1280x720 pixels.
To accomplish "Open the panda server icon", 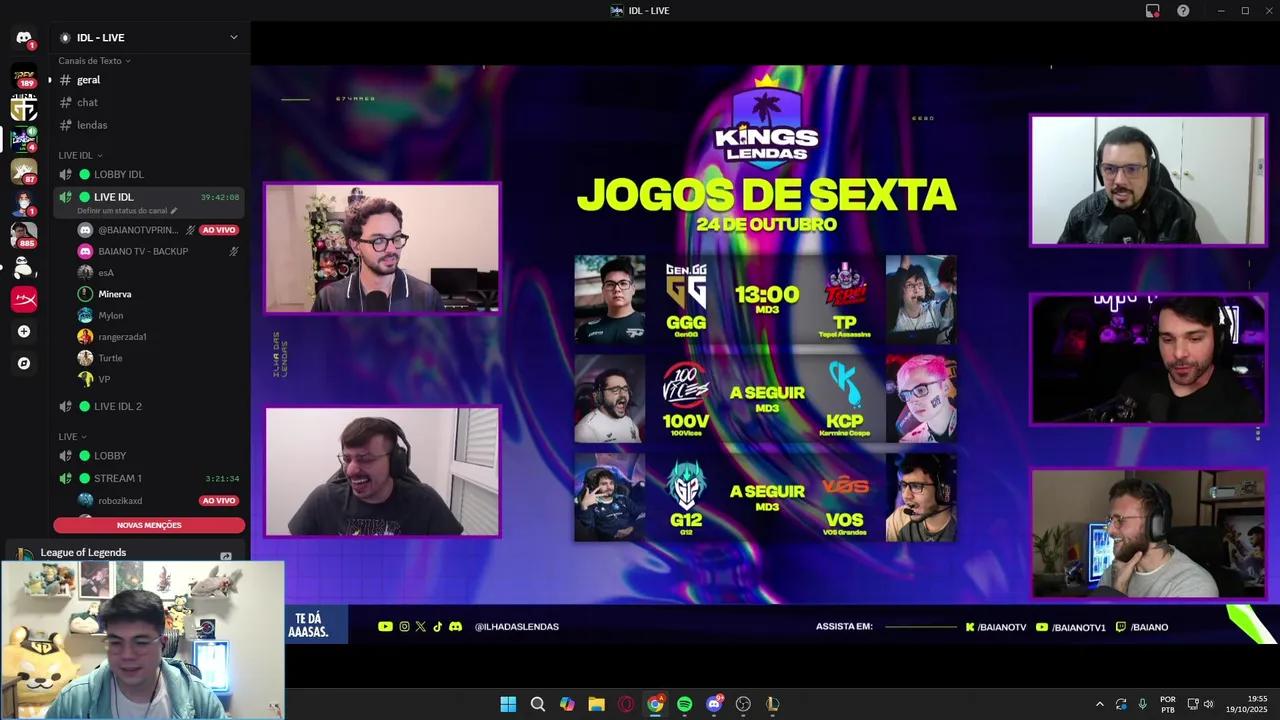I will coord(24,267).
